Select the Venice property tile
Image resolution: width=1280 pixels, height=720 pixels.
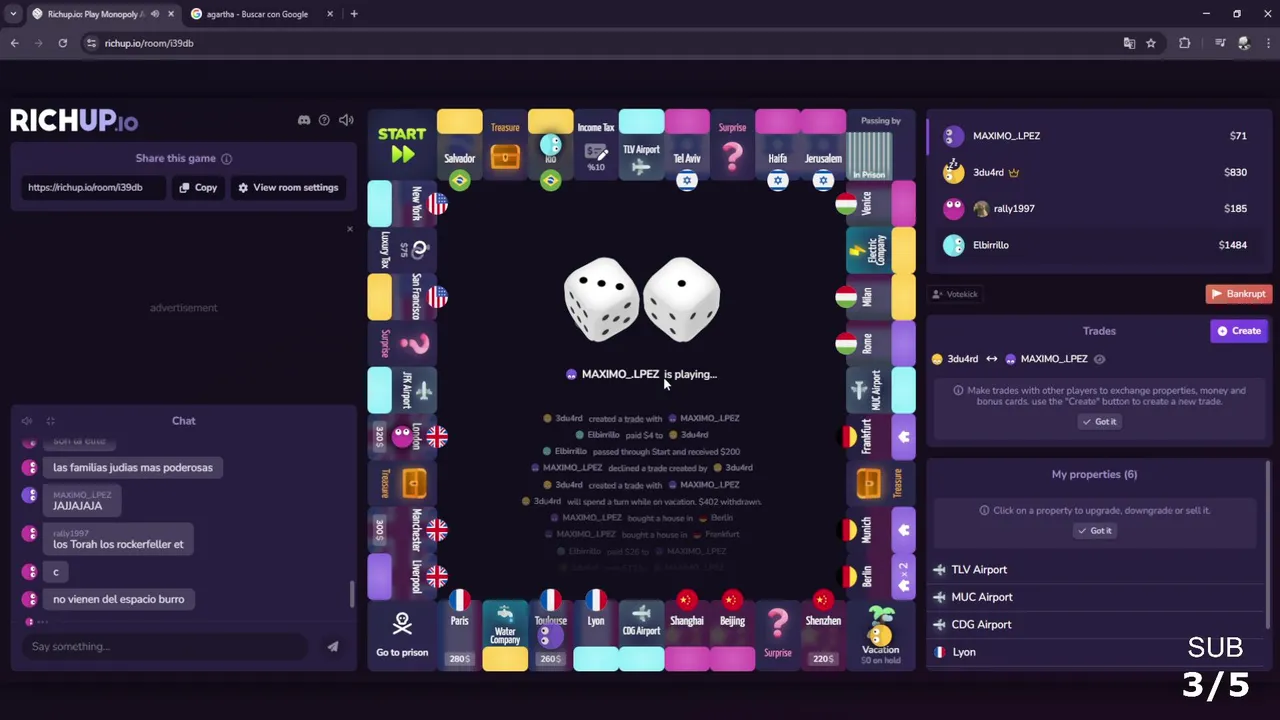pyautogui.click(x=881, y=204)
